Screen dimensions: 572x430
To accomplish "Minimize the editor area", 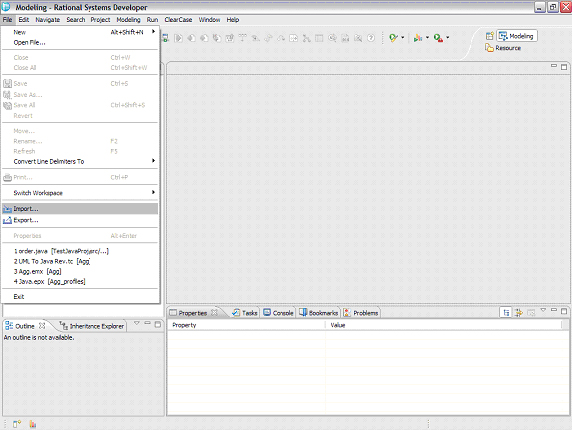I will [x=554, y=66].
